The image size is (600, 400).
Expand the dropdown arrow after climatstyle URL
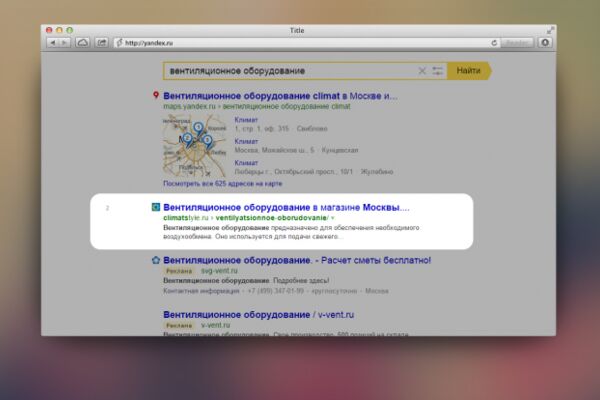tap(333, 218)
